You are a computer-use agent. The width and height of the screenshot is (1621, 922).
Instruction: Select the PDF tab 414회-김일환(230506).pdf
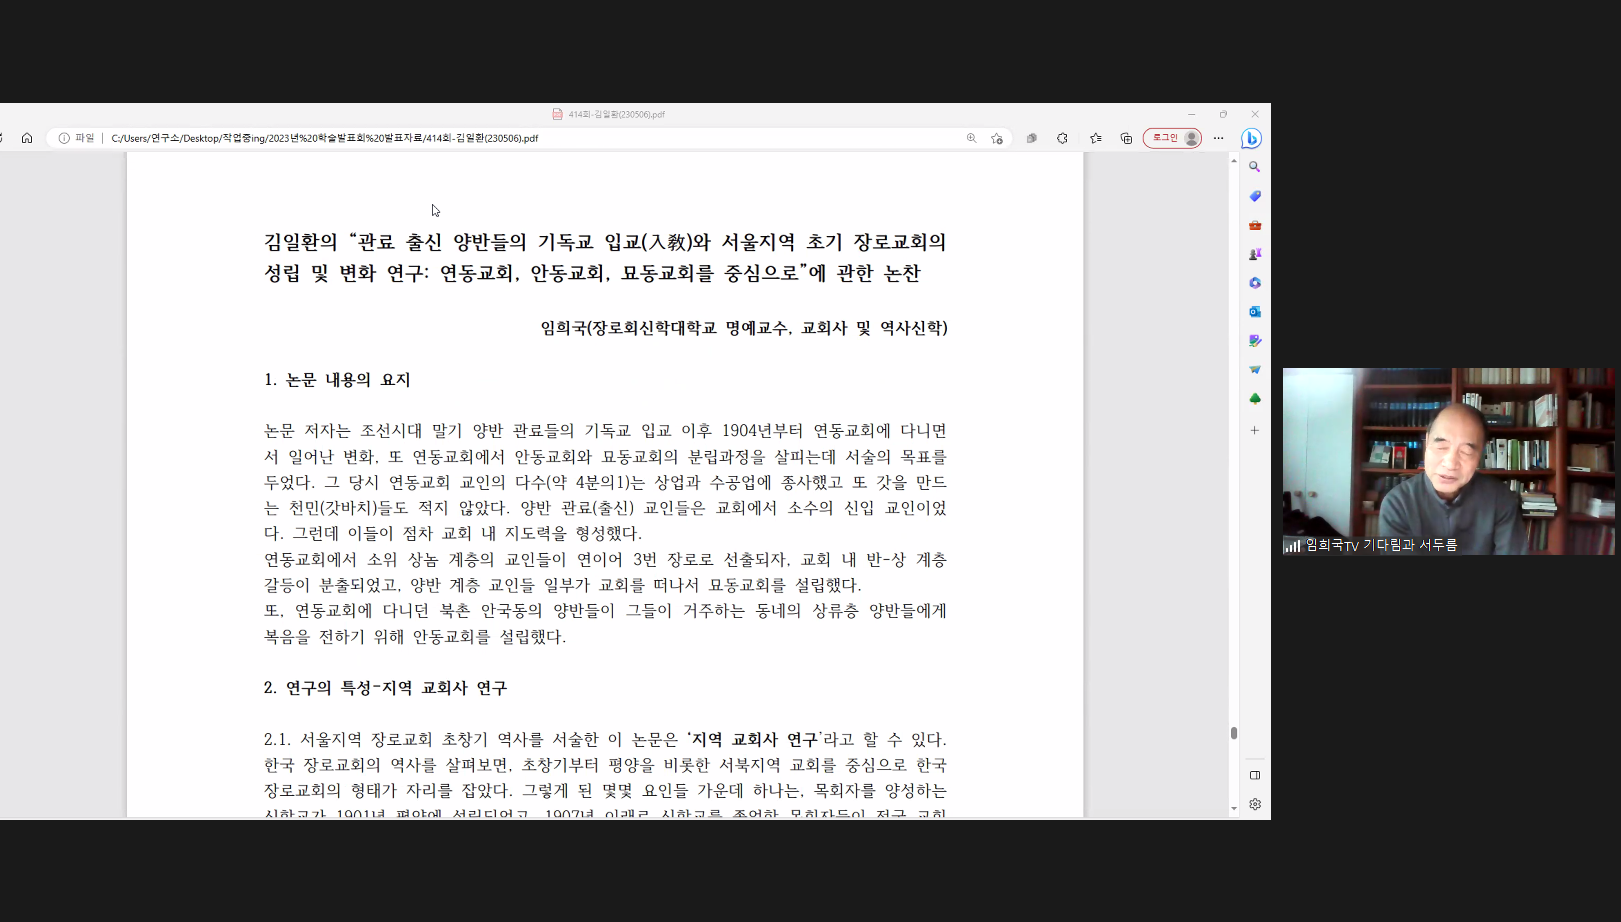pyautogui.click(x=608, y=114)
